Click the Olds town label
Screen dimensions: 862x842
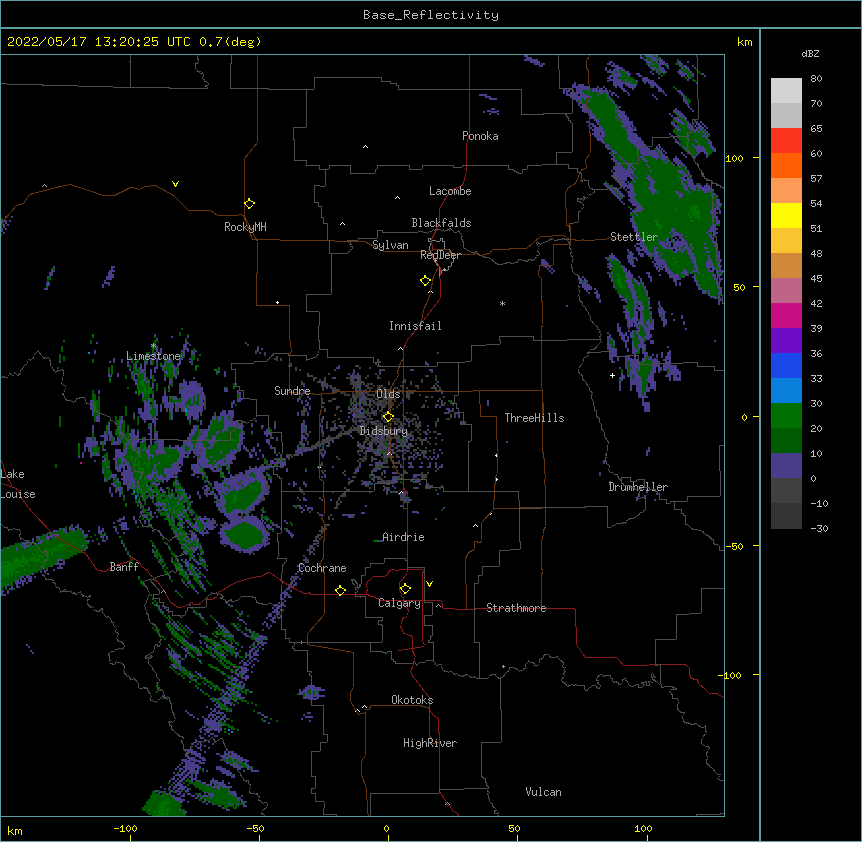click(x=388, y=394)
